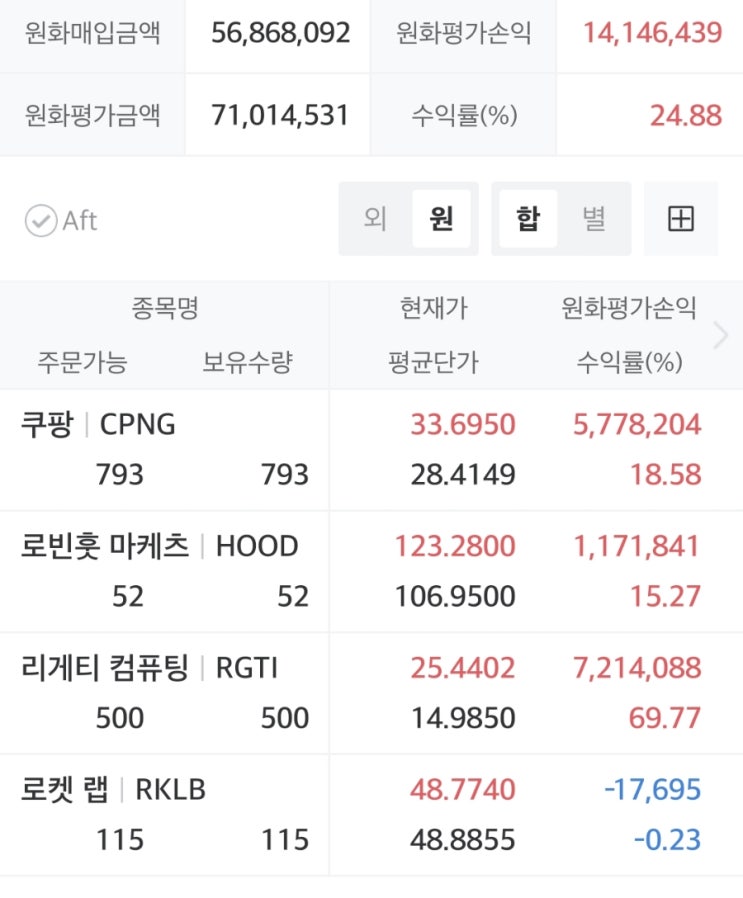Image resolution: width=743 pixels, height=898 pixels.
Task: Show more columns with right chevron
Action: (x=721, y=335)
